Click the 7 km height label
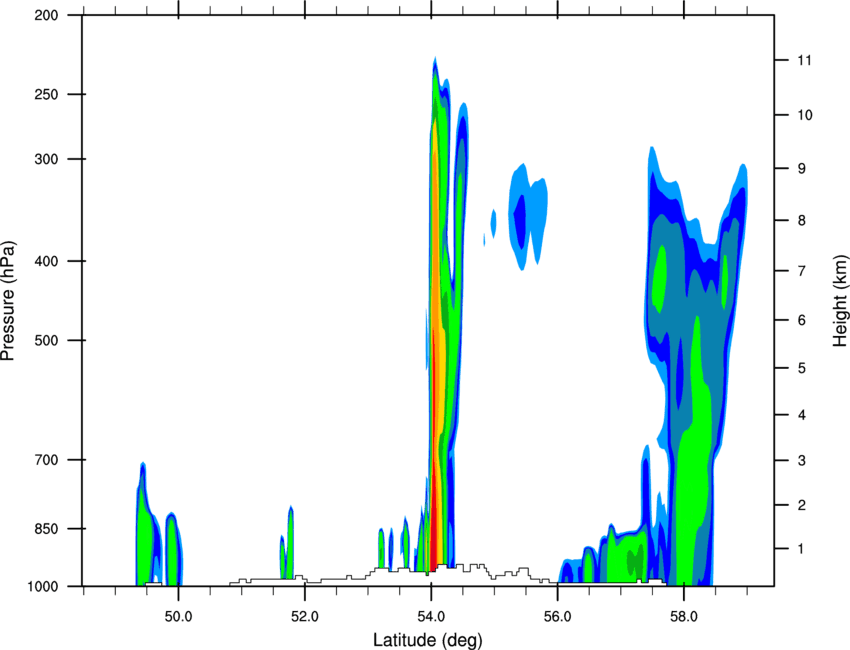 (x=802, y=271)
